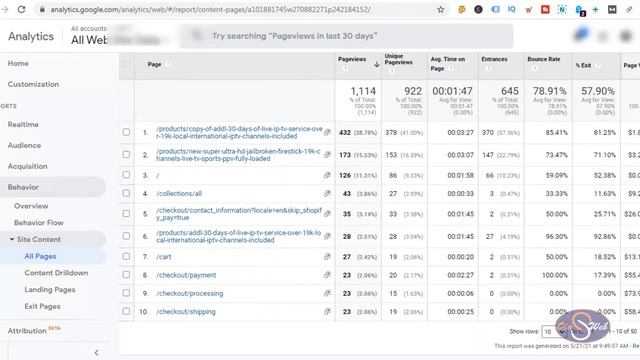Image resolution: width=640 pixels, height=360 pixels.
Task: Open external link icon for contact_information row
Action: (x=327, y=213)
